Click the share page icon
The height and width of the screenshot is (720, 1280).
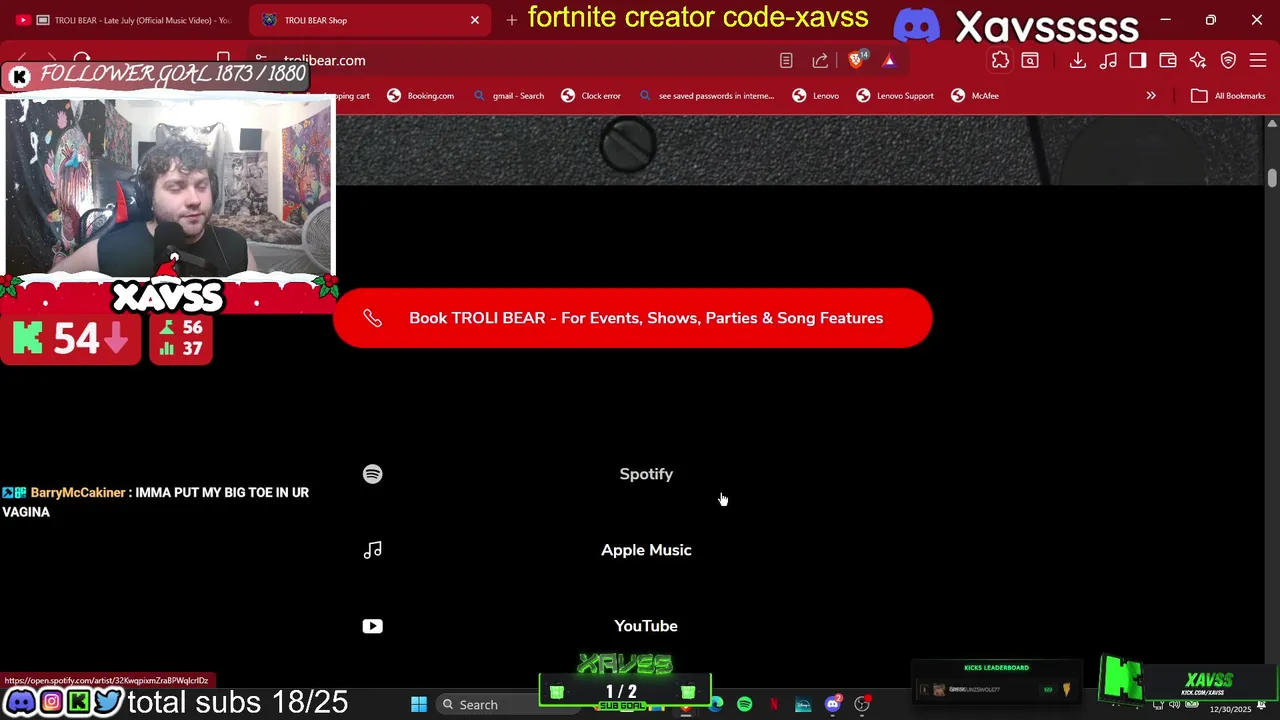pyautogui.click(x=820, y=61)
